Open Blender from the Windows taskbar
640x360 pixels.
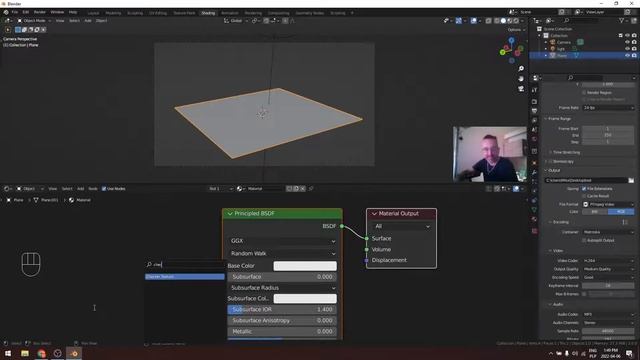(x=74, y=353)
